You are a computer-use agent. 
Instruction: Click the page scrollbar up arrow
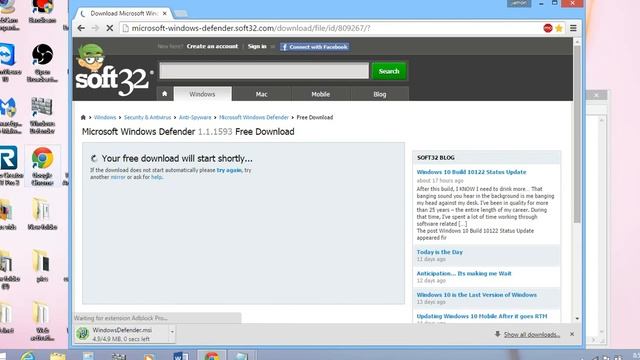(577, 42)
